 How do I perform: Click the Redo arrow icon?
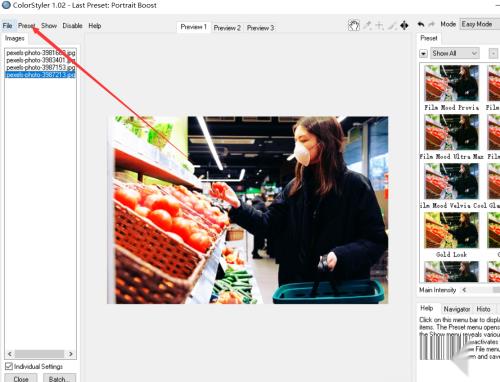432,24
